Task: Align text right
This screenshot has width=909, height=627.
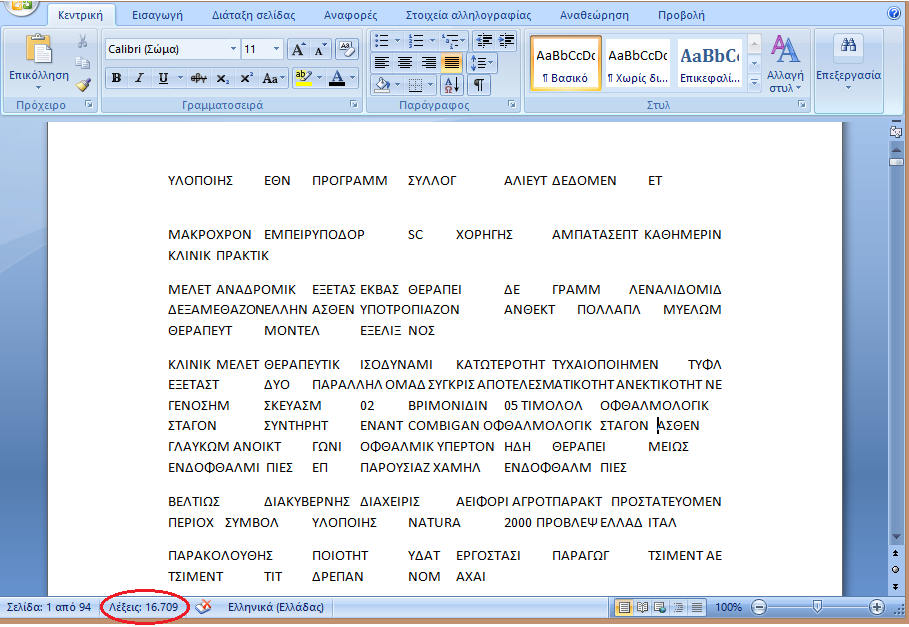Action: pos(428,63)
